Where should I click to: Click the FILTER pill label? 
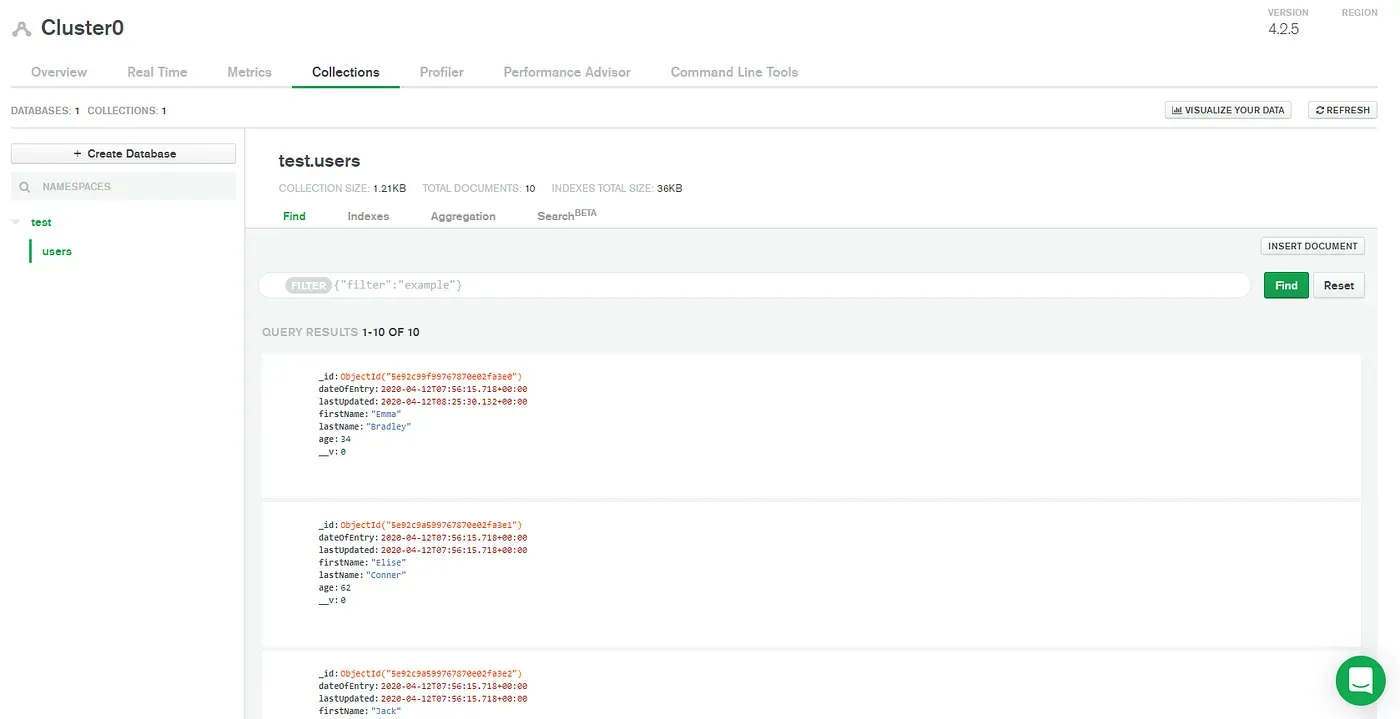[308, 285]
